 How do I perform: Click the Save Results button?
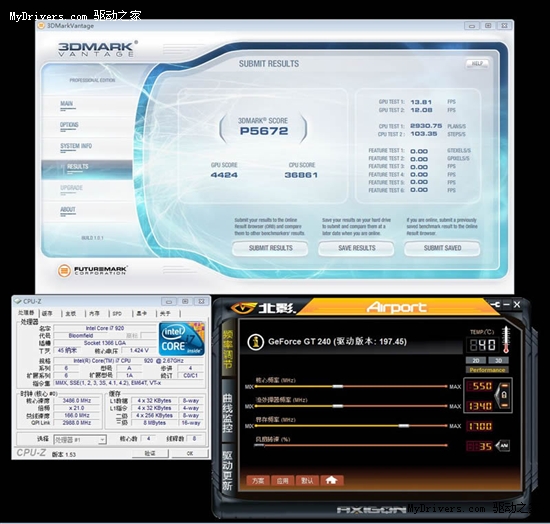[356, 248]
